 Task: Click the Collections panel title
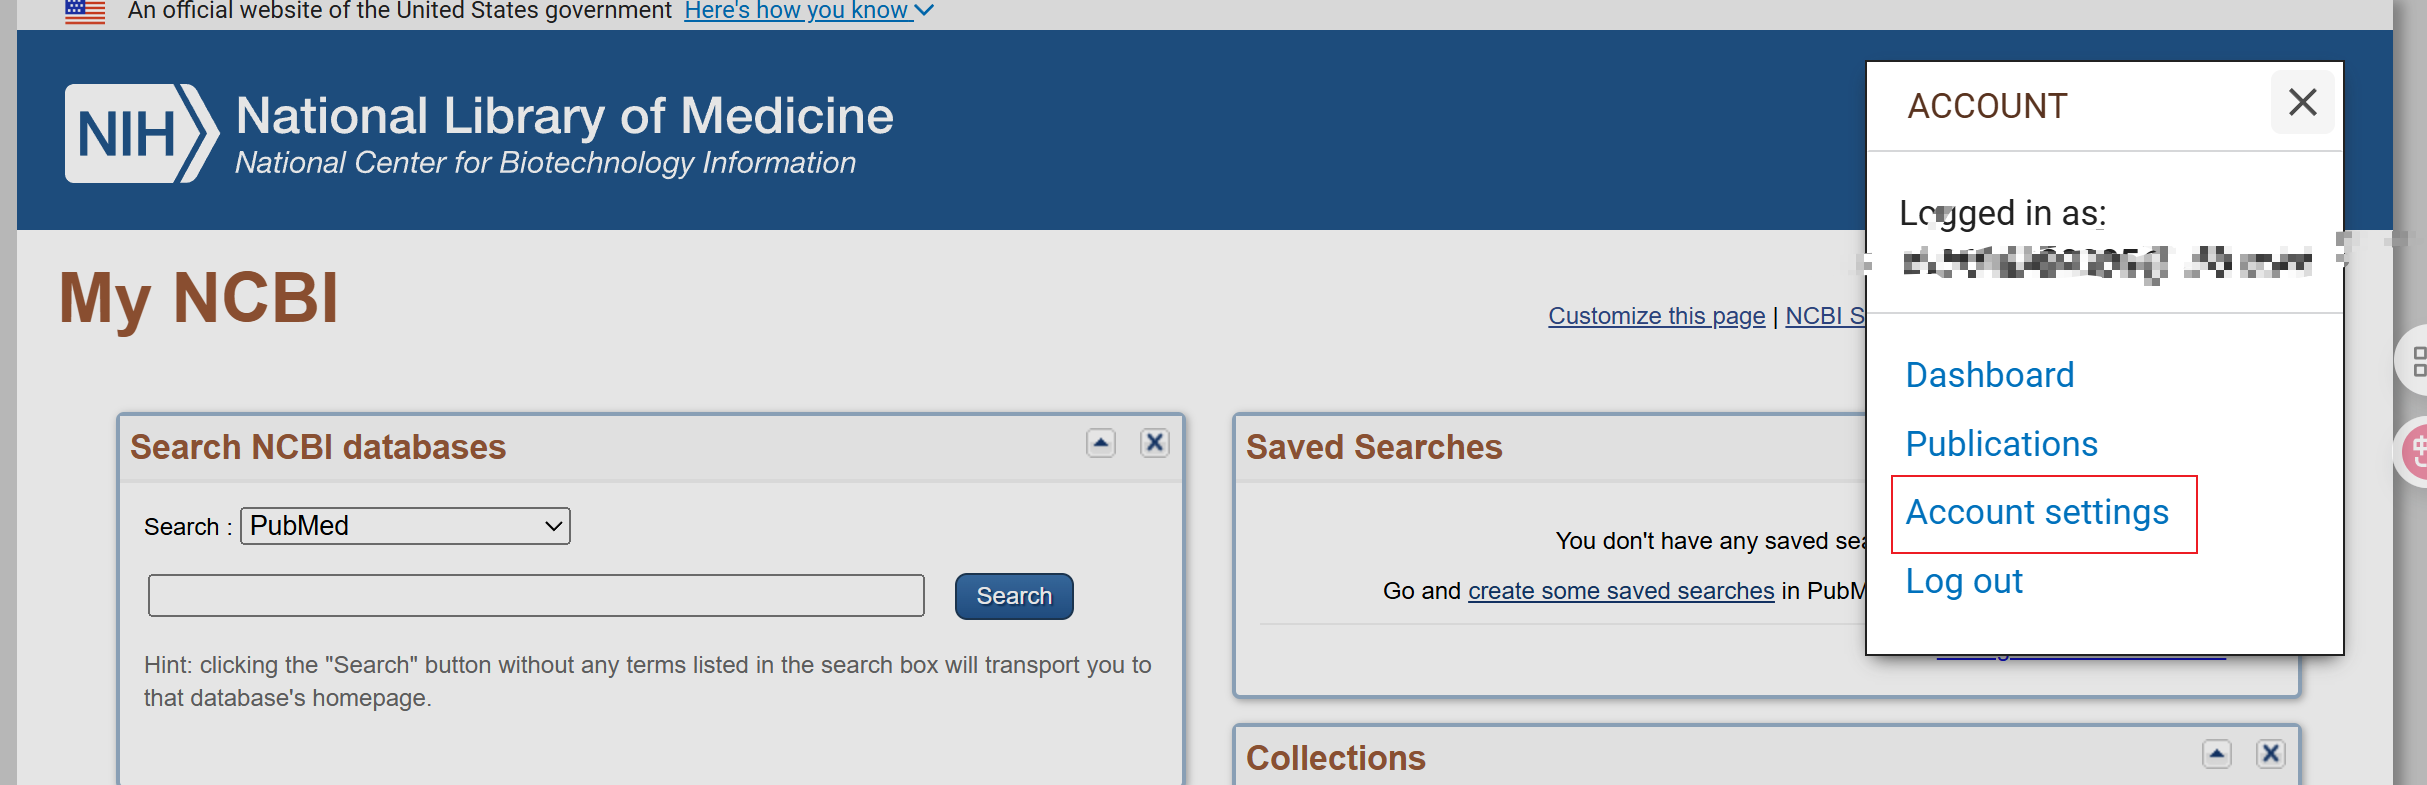coord(1336,758)
